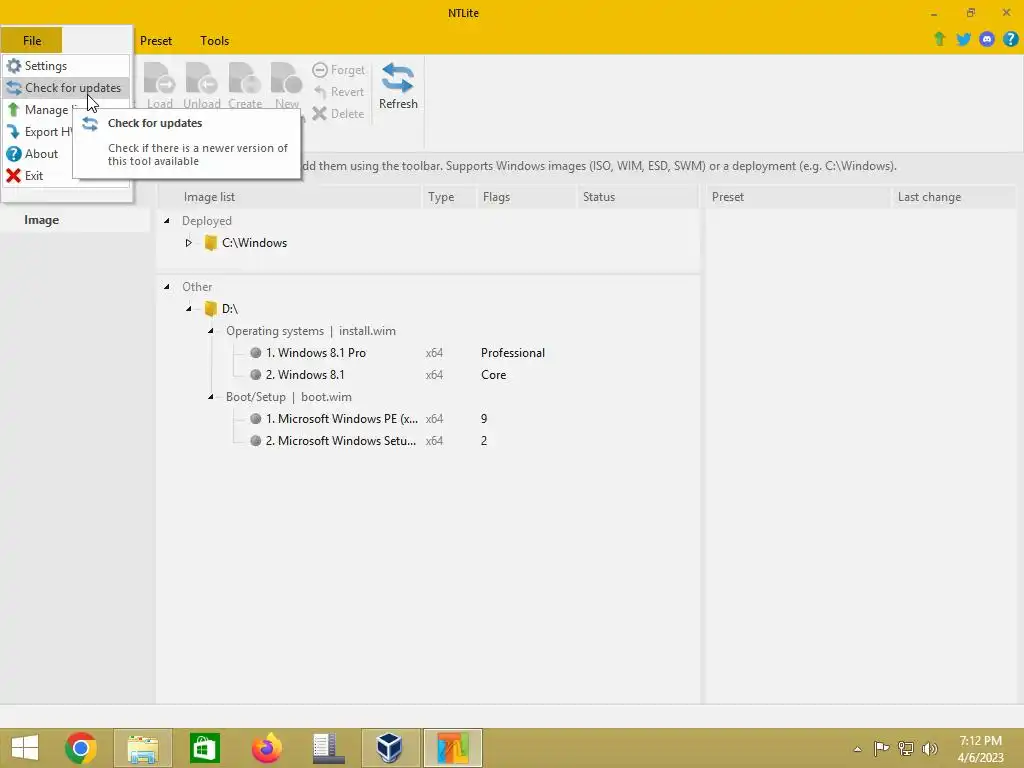Click the volume speaker tray icon
The height and width of the screenshot is (768, 1024).
tap(930, 748)
